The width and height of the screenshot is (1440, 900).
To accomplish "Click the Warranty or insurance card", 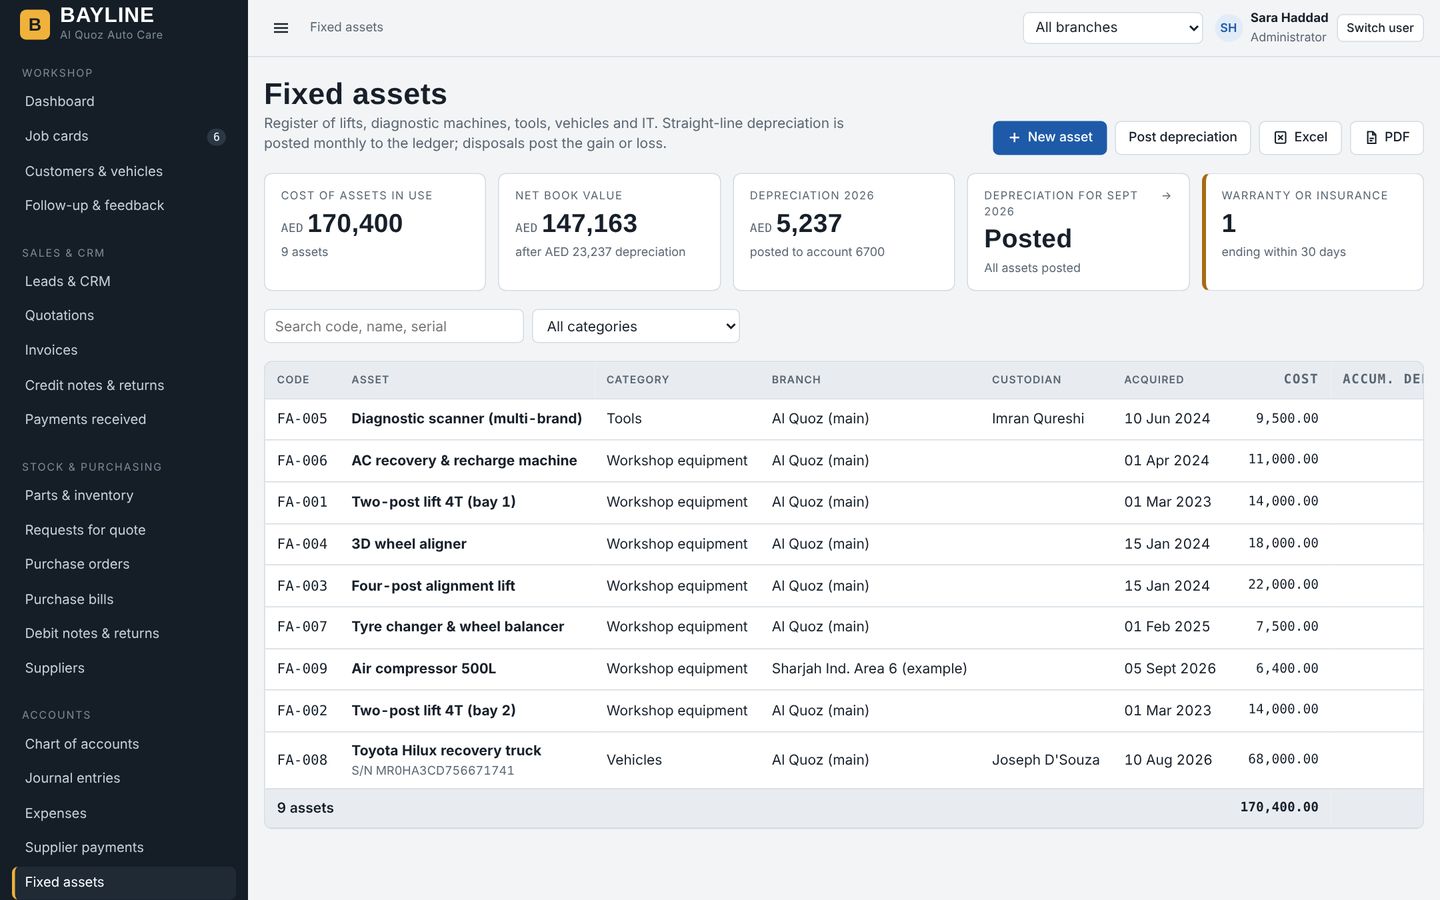I will [1312, 232].
